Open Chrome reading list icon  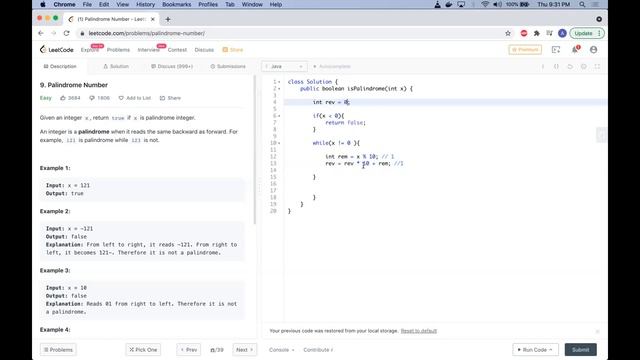(x=549, y=33)
